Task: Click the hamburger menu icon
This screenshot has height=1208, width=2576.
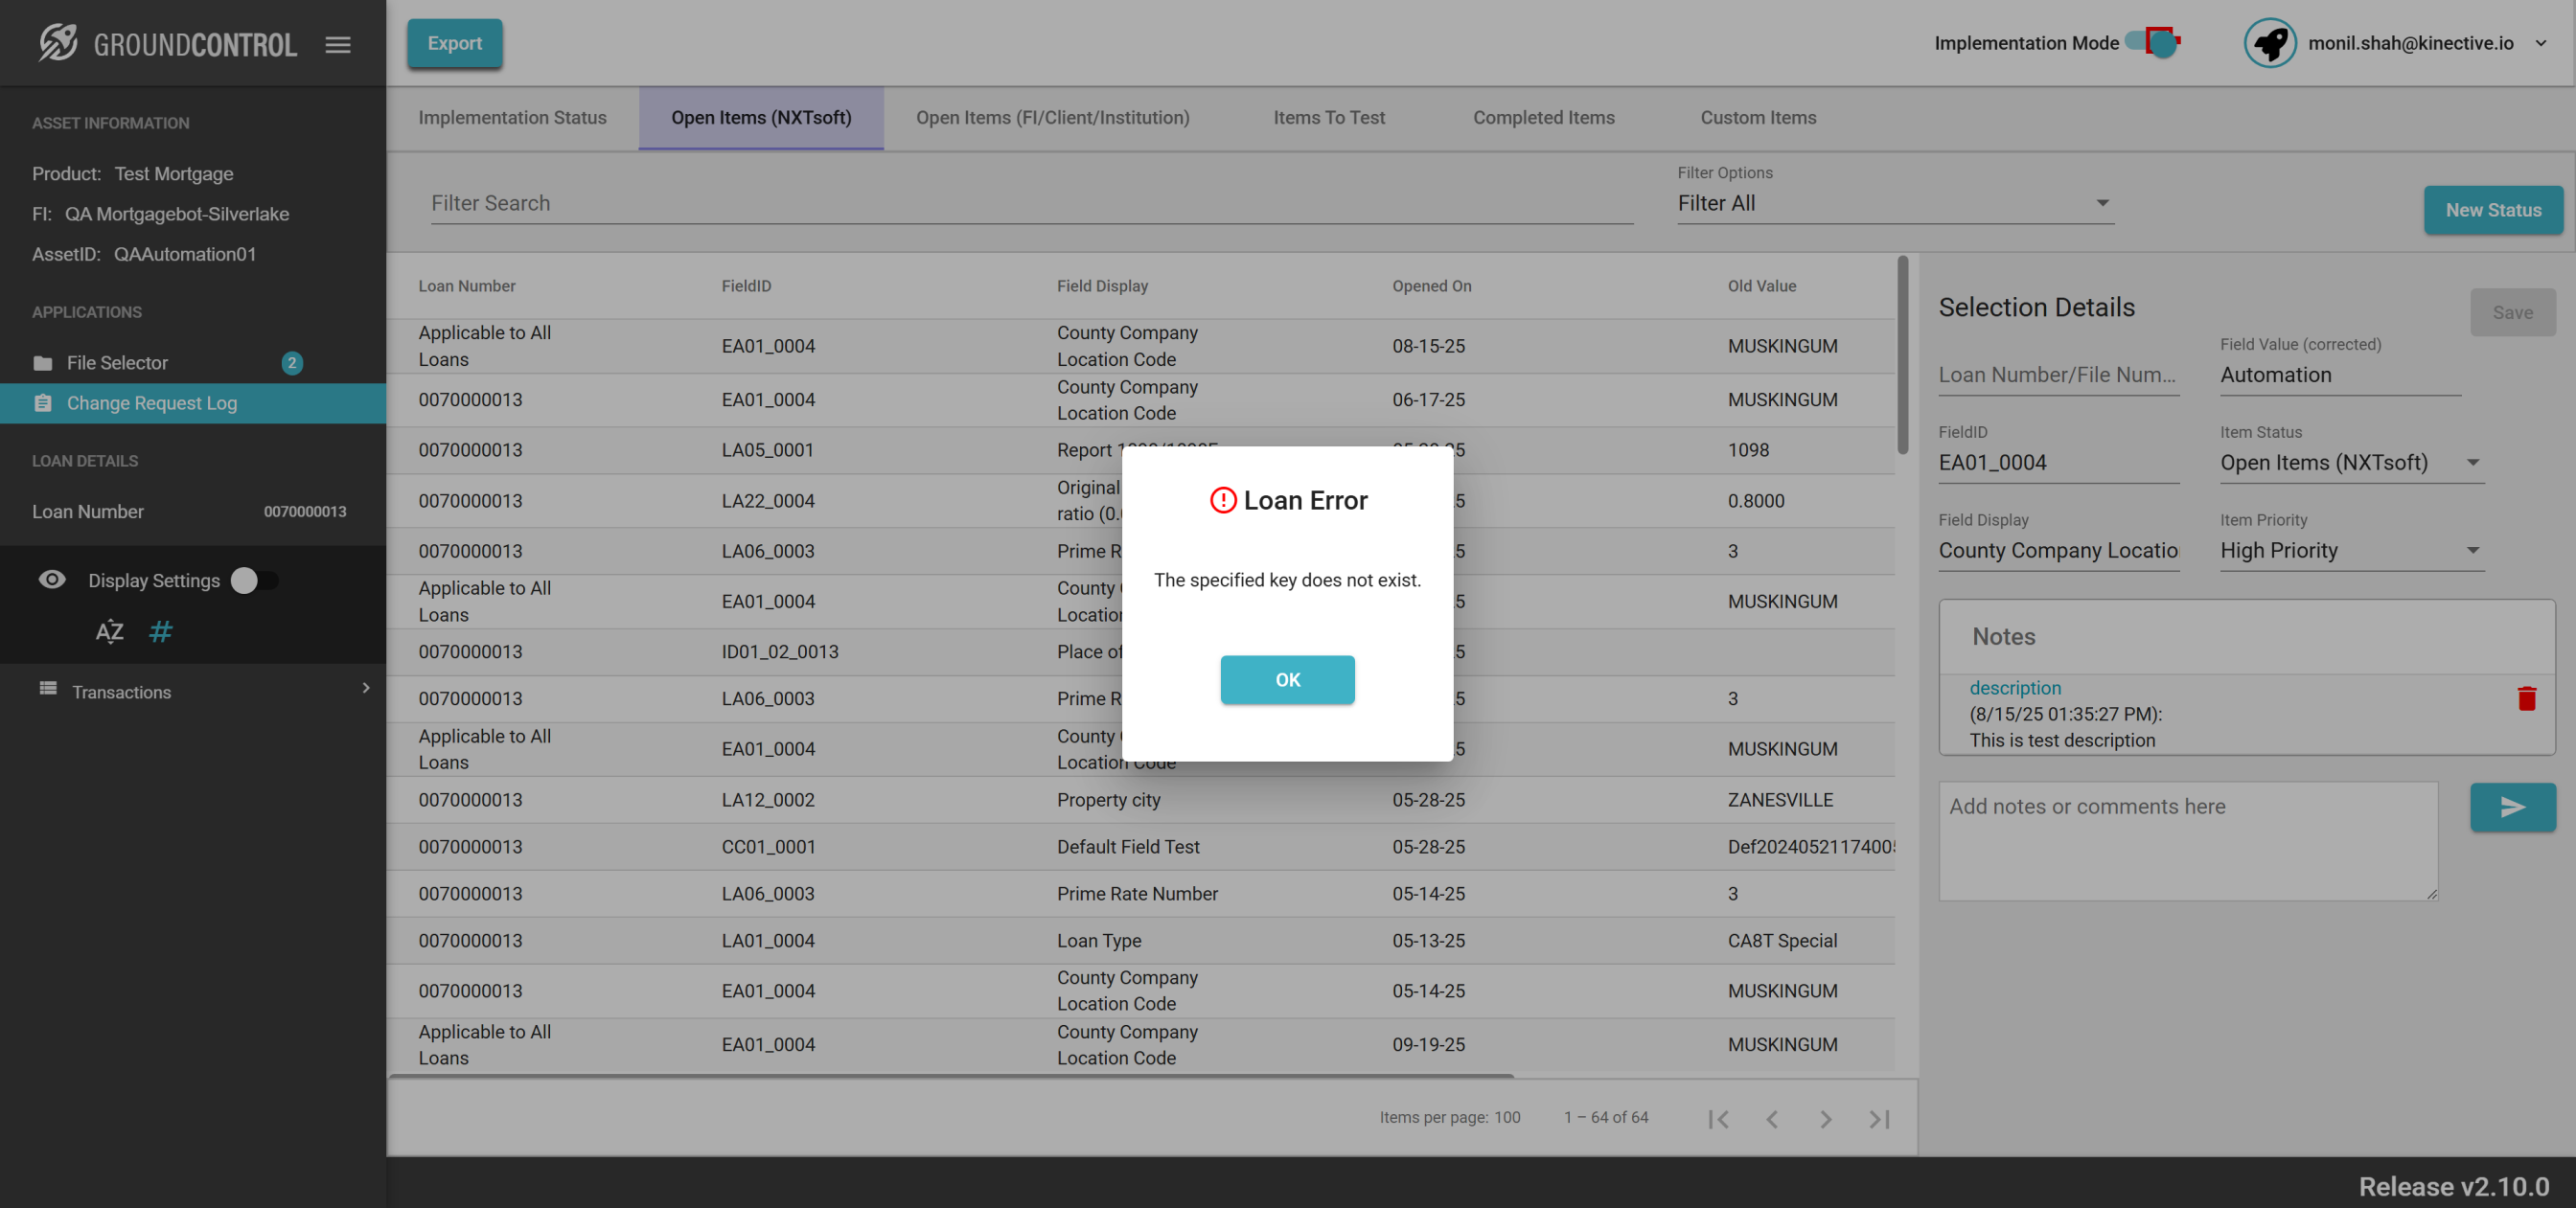Action: click(338, 44)
